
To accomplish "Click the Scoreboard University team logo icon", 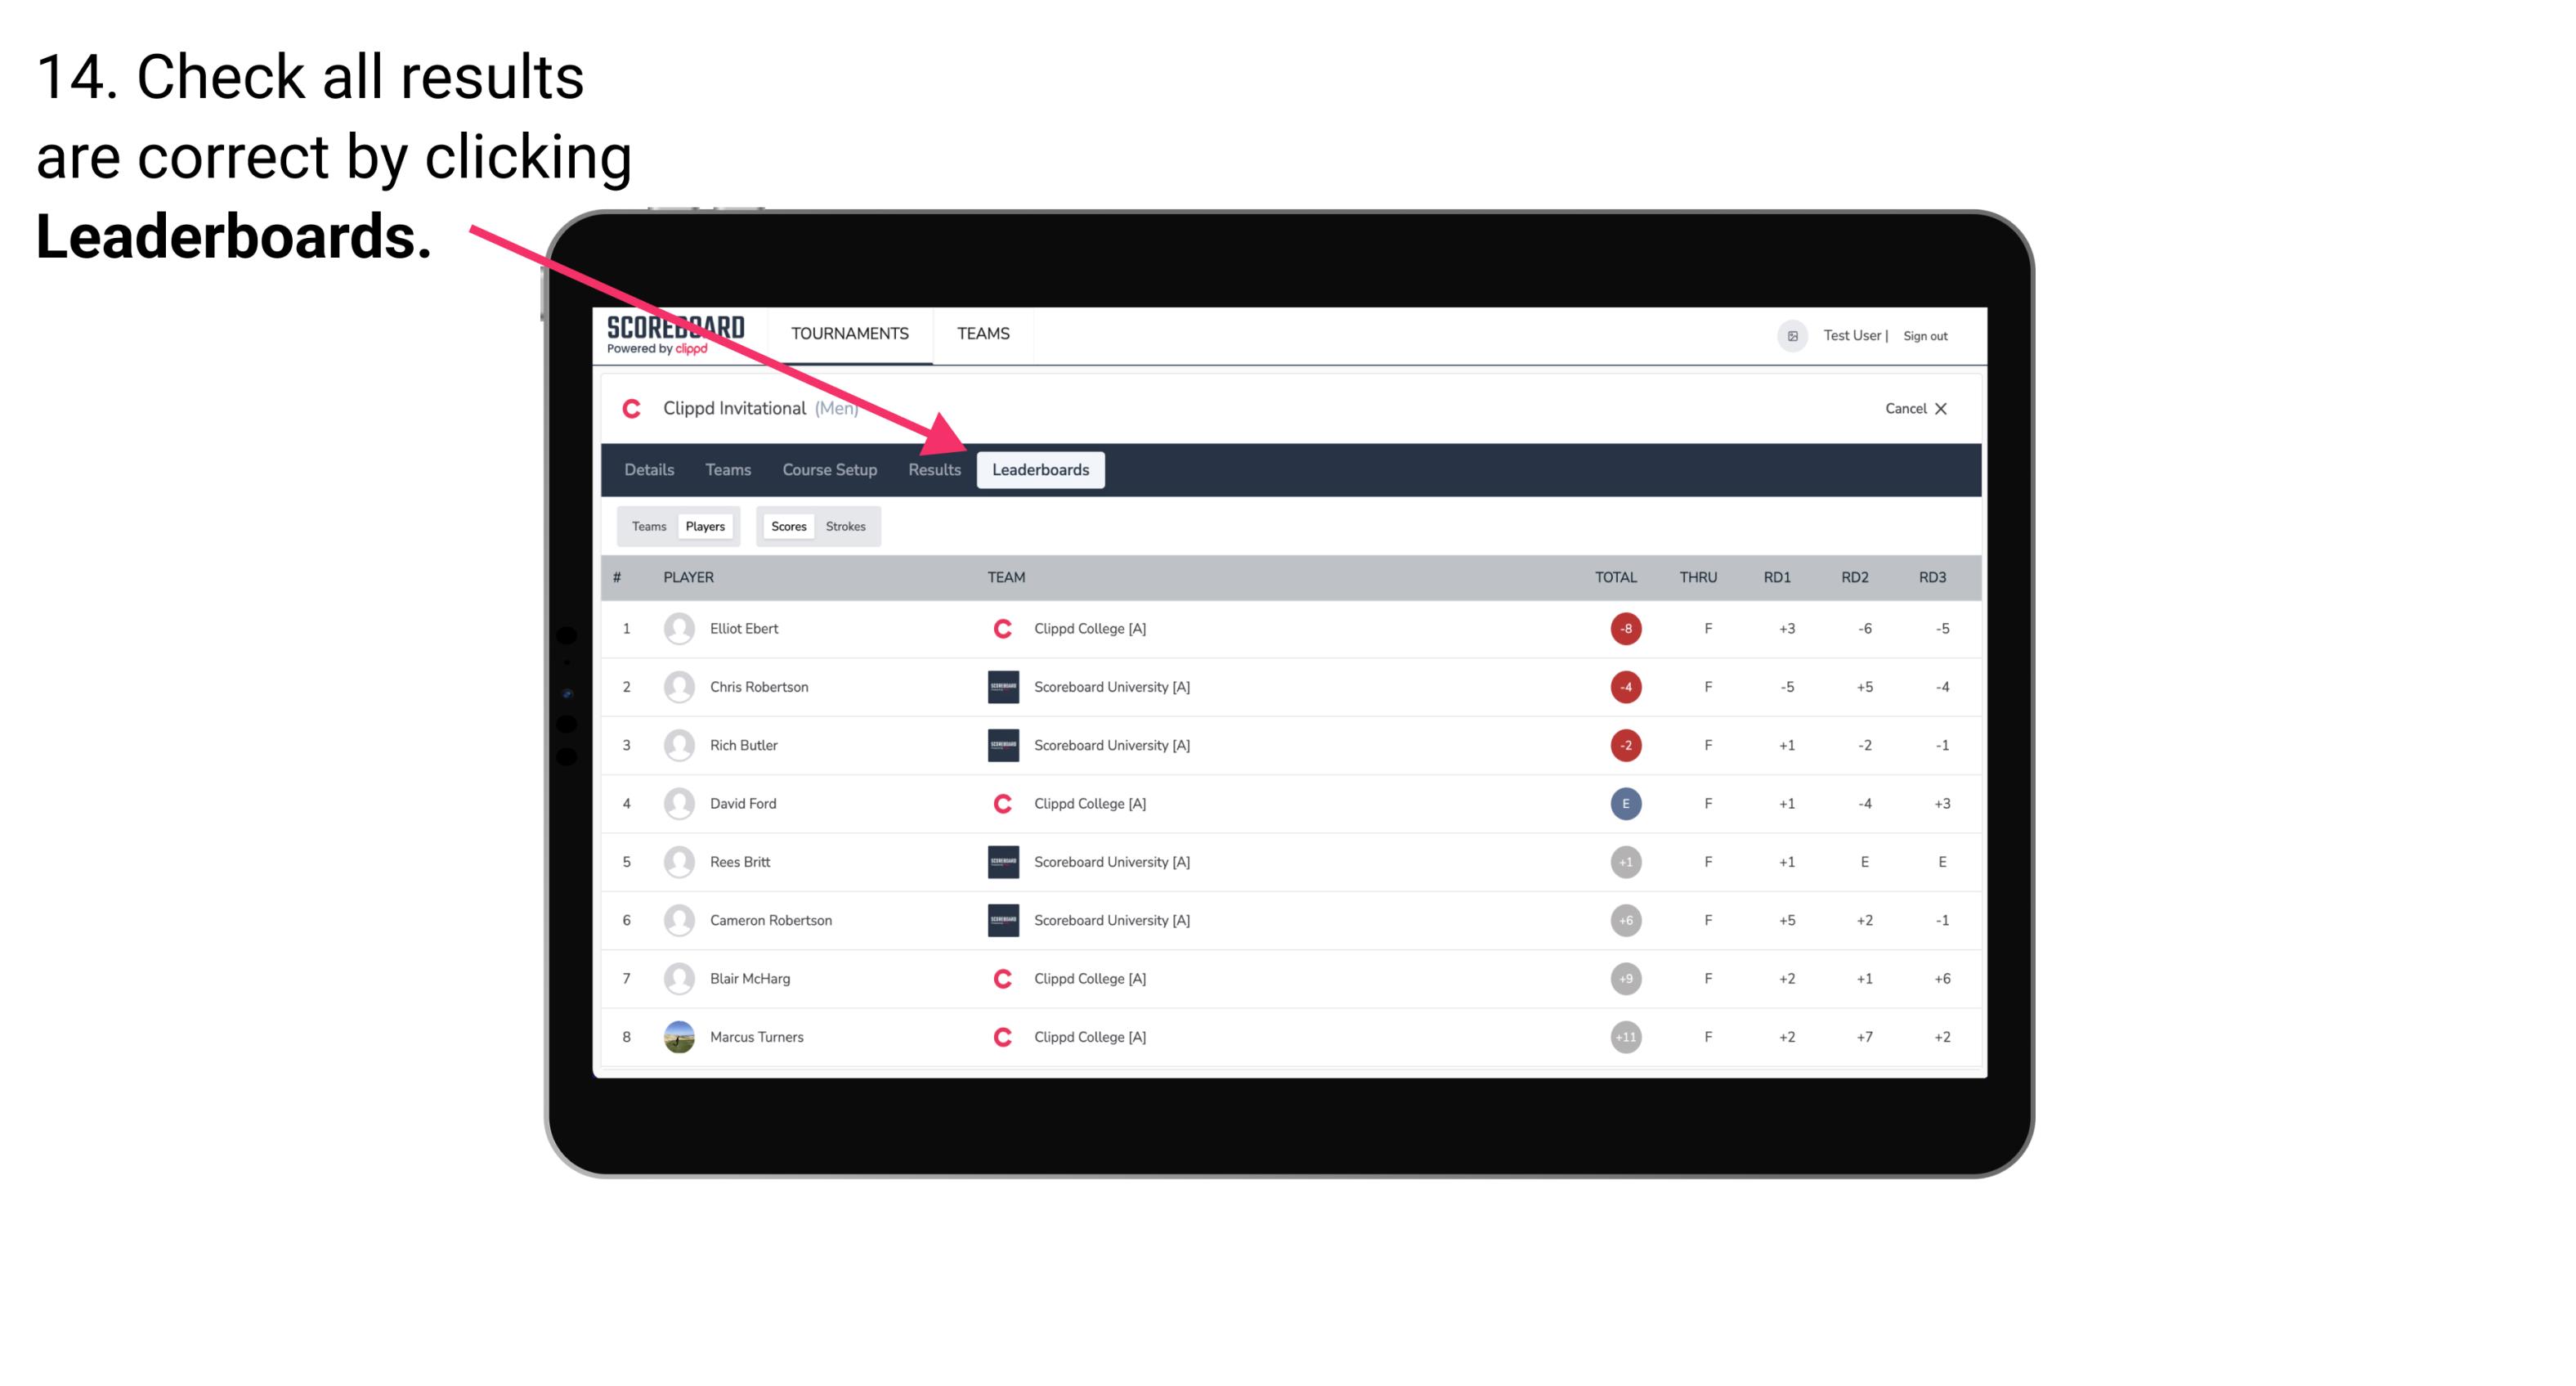I will click(x=998, y=684).
